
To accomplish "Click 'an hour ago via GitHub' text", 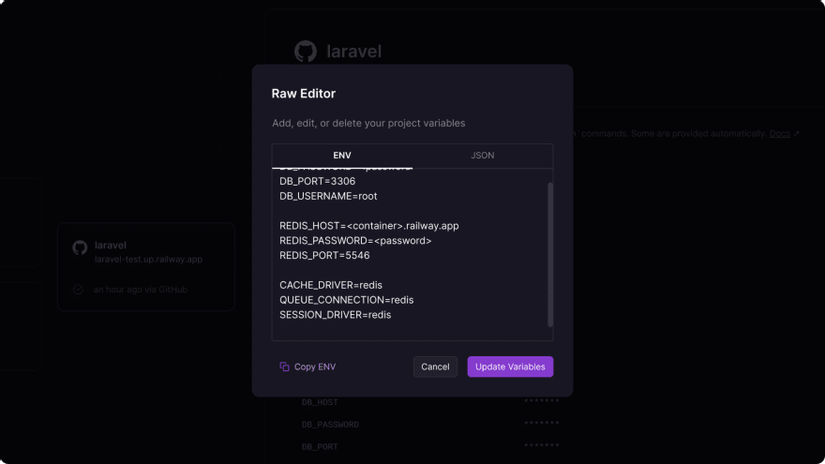I will point(140,289).
